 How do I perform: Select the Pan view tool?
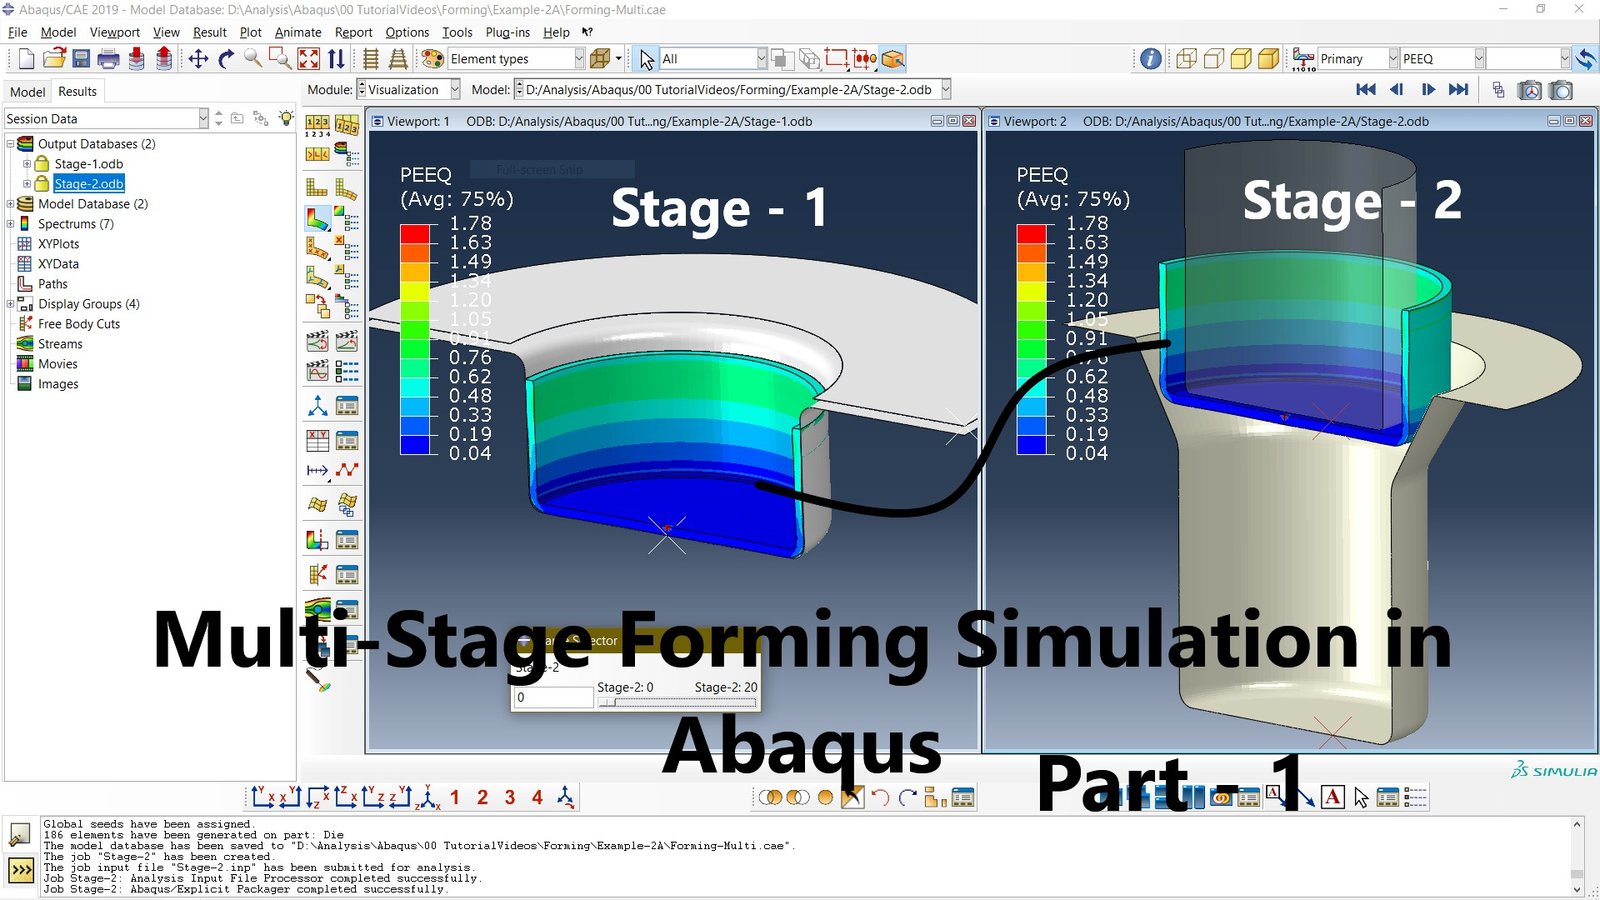(198, 59)
